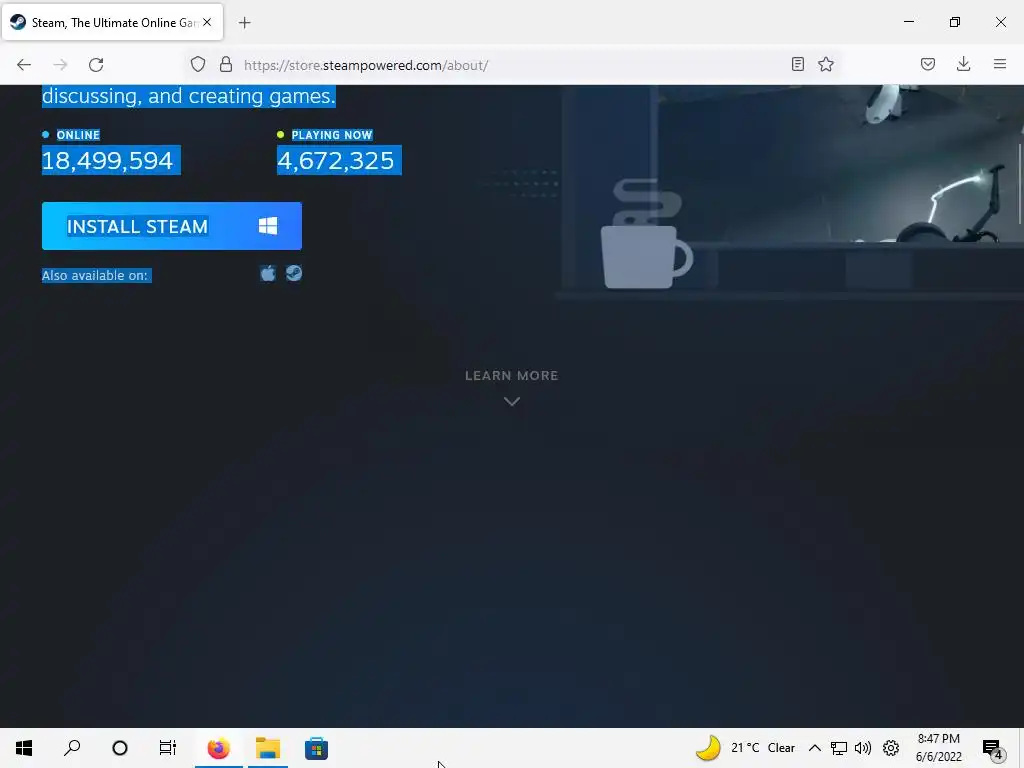Open Cortana circle icon

[120, 748]
